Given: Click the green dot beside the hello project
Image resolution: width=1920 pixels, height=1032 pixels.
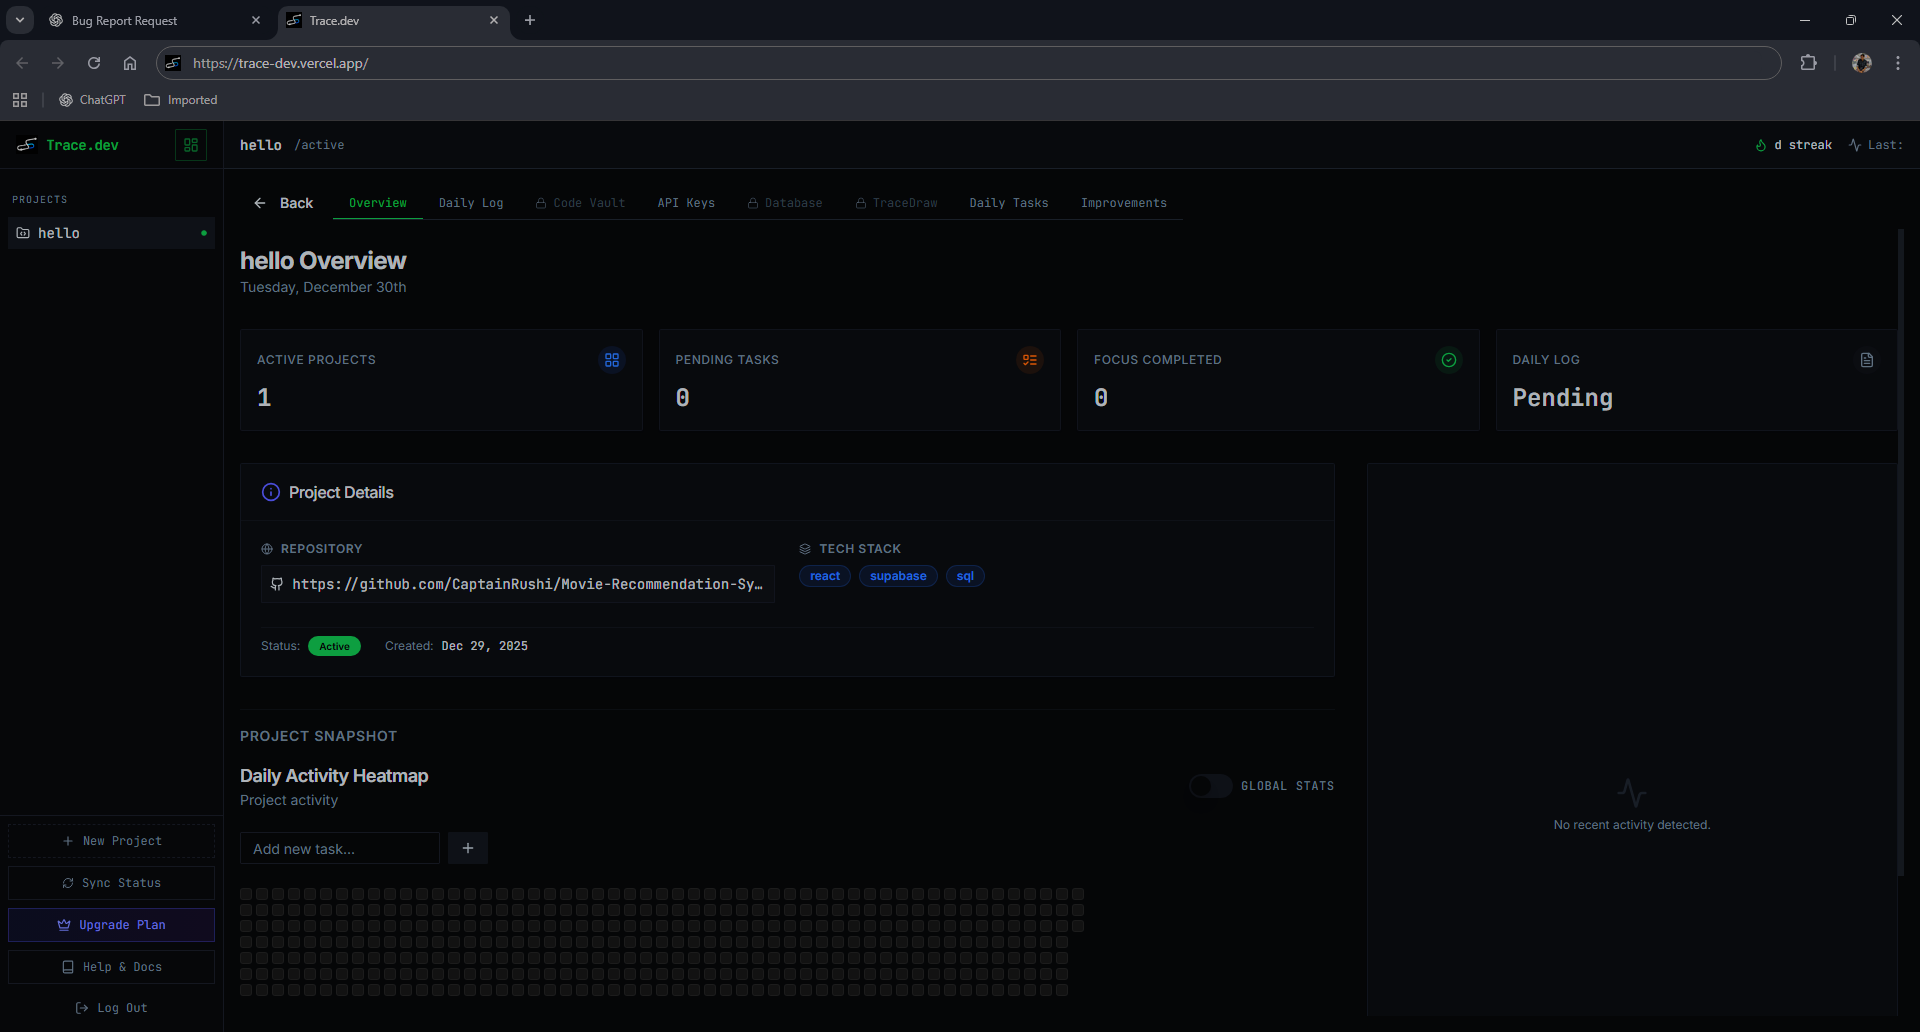Looking at the screenshot, I should 204,233.
